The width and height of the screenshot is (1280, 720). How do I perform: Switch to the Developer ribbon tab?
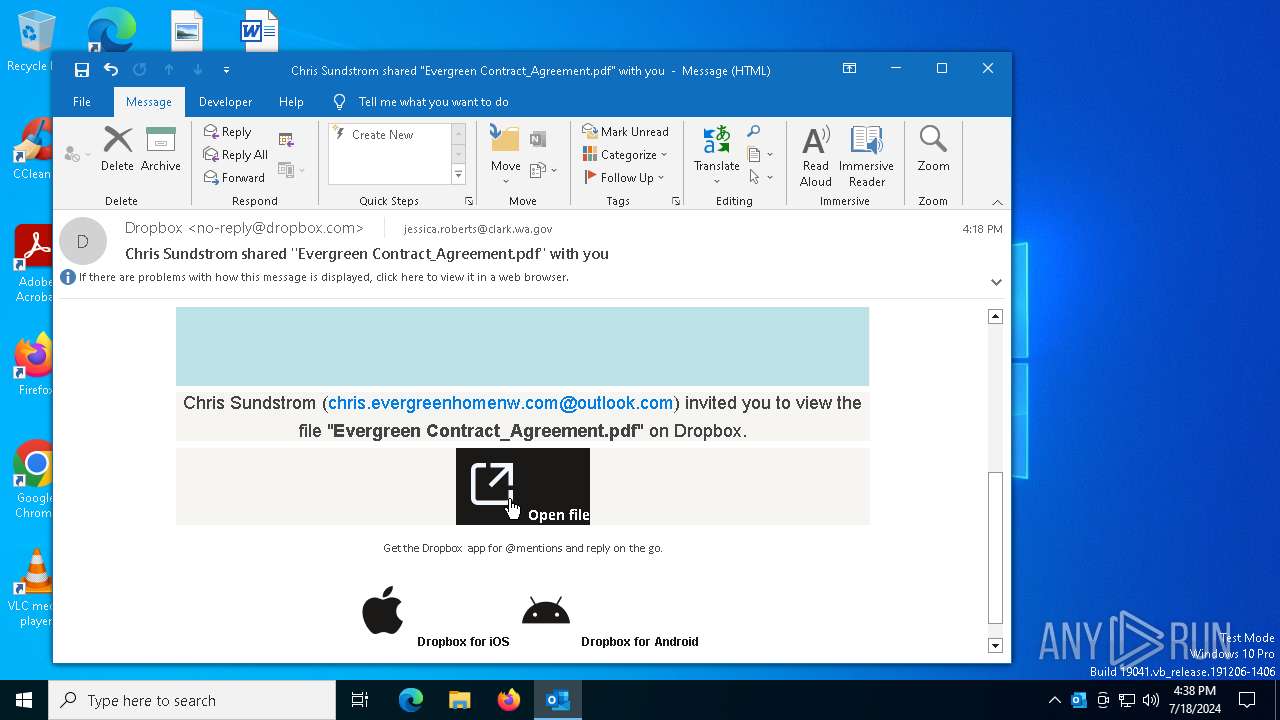(x=225, y=102)
